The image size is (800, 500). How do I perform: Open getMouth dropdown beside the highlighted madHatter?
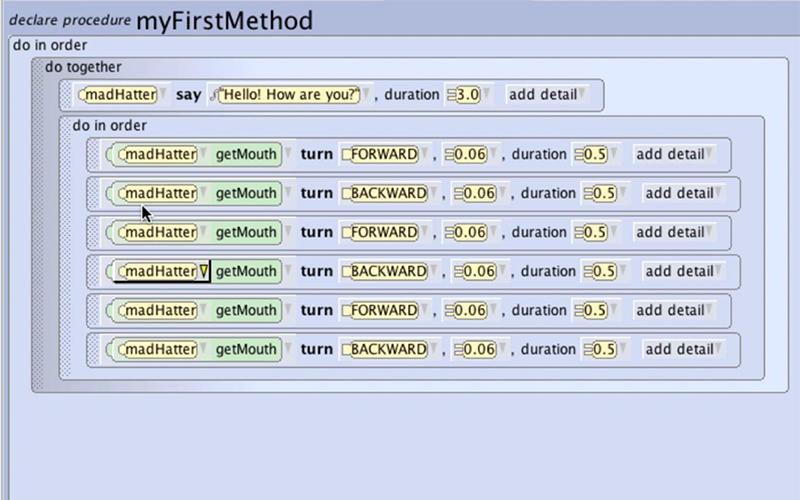click(288, 271)
